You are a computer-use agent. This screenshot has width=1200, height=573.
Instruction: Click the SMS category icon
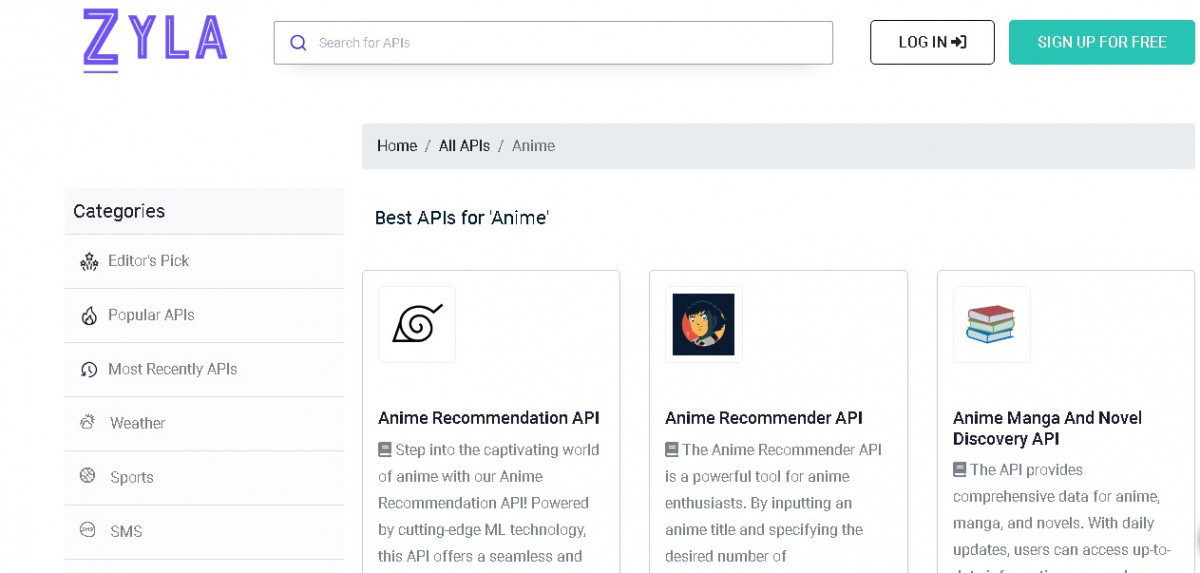(x=88, y=530)
